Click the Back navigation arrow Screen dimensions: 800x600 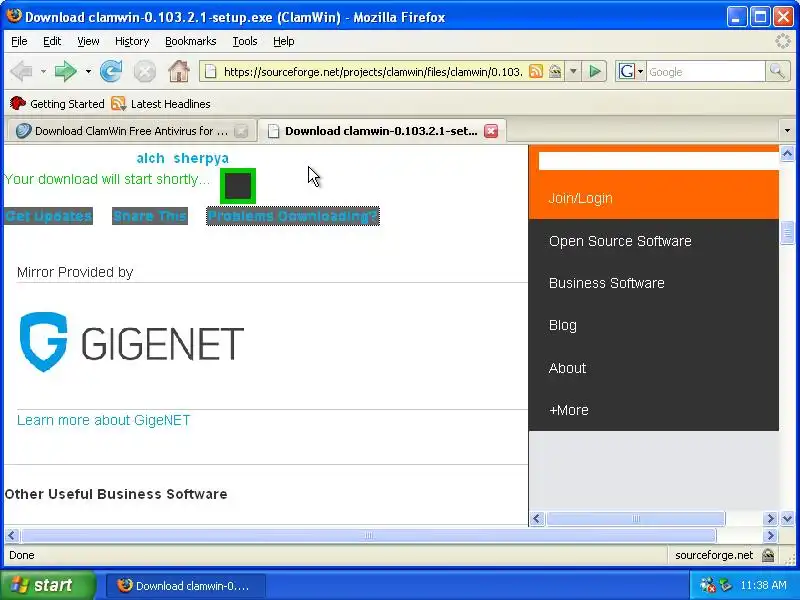pos(21,71)
